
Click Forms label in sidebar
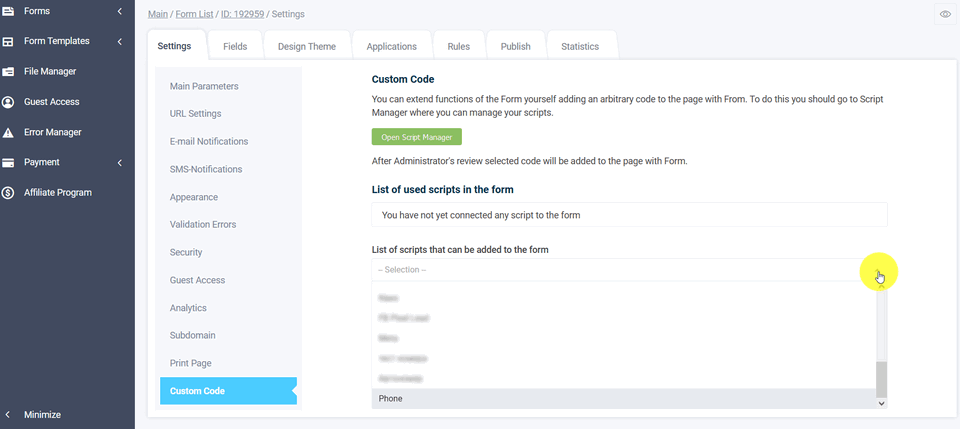pyautogui.click(x=37, y=11)
